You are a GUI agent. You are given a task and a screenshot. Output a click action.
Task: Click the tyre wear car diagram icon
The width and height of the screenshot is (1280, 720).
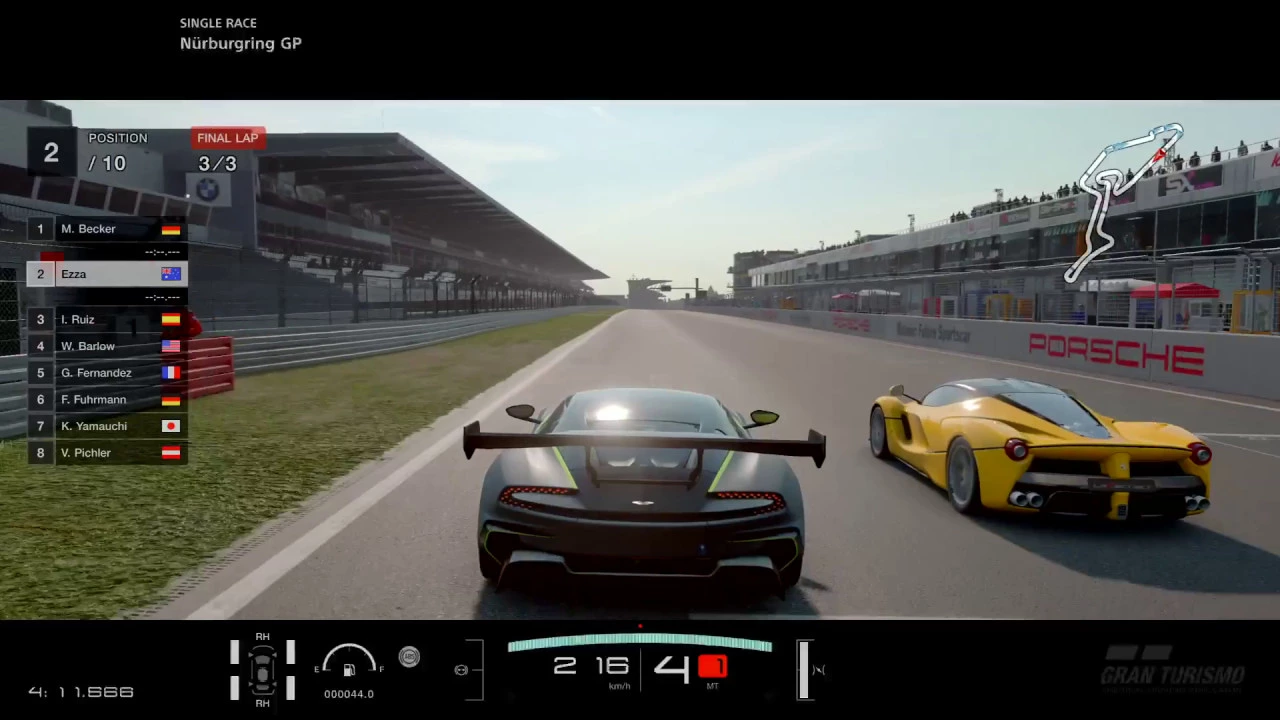(x=262, y=670)
